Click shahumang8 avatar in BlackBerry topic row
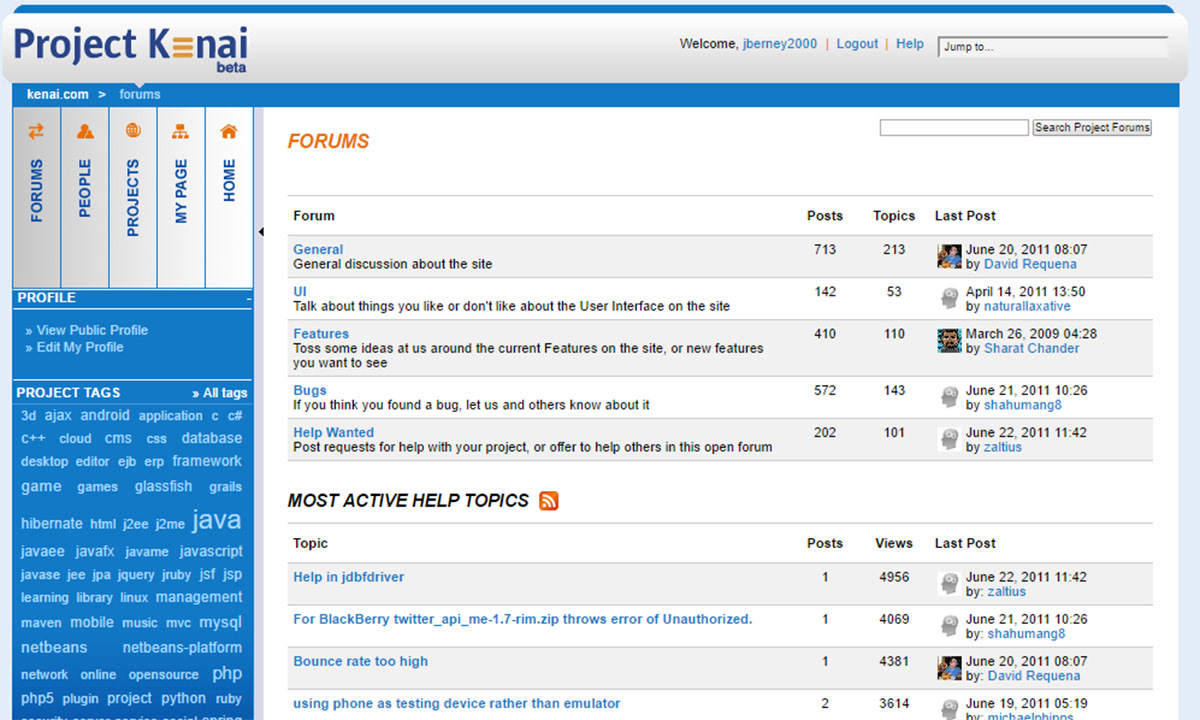Image resolution: width=1200 pixels, height=720 pixels. click(950, 625)
